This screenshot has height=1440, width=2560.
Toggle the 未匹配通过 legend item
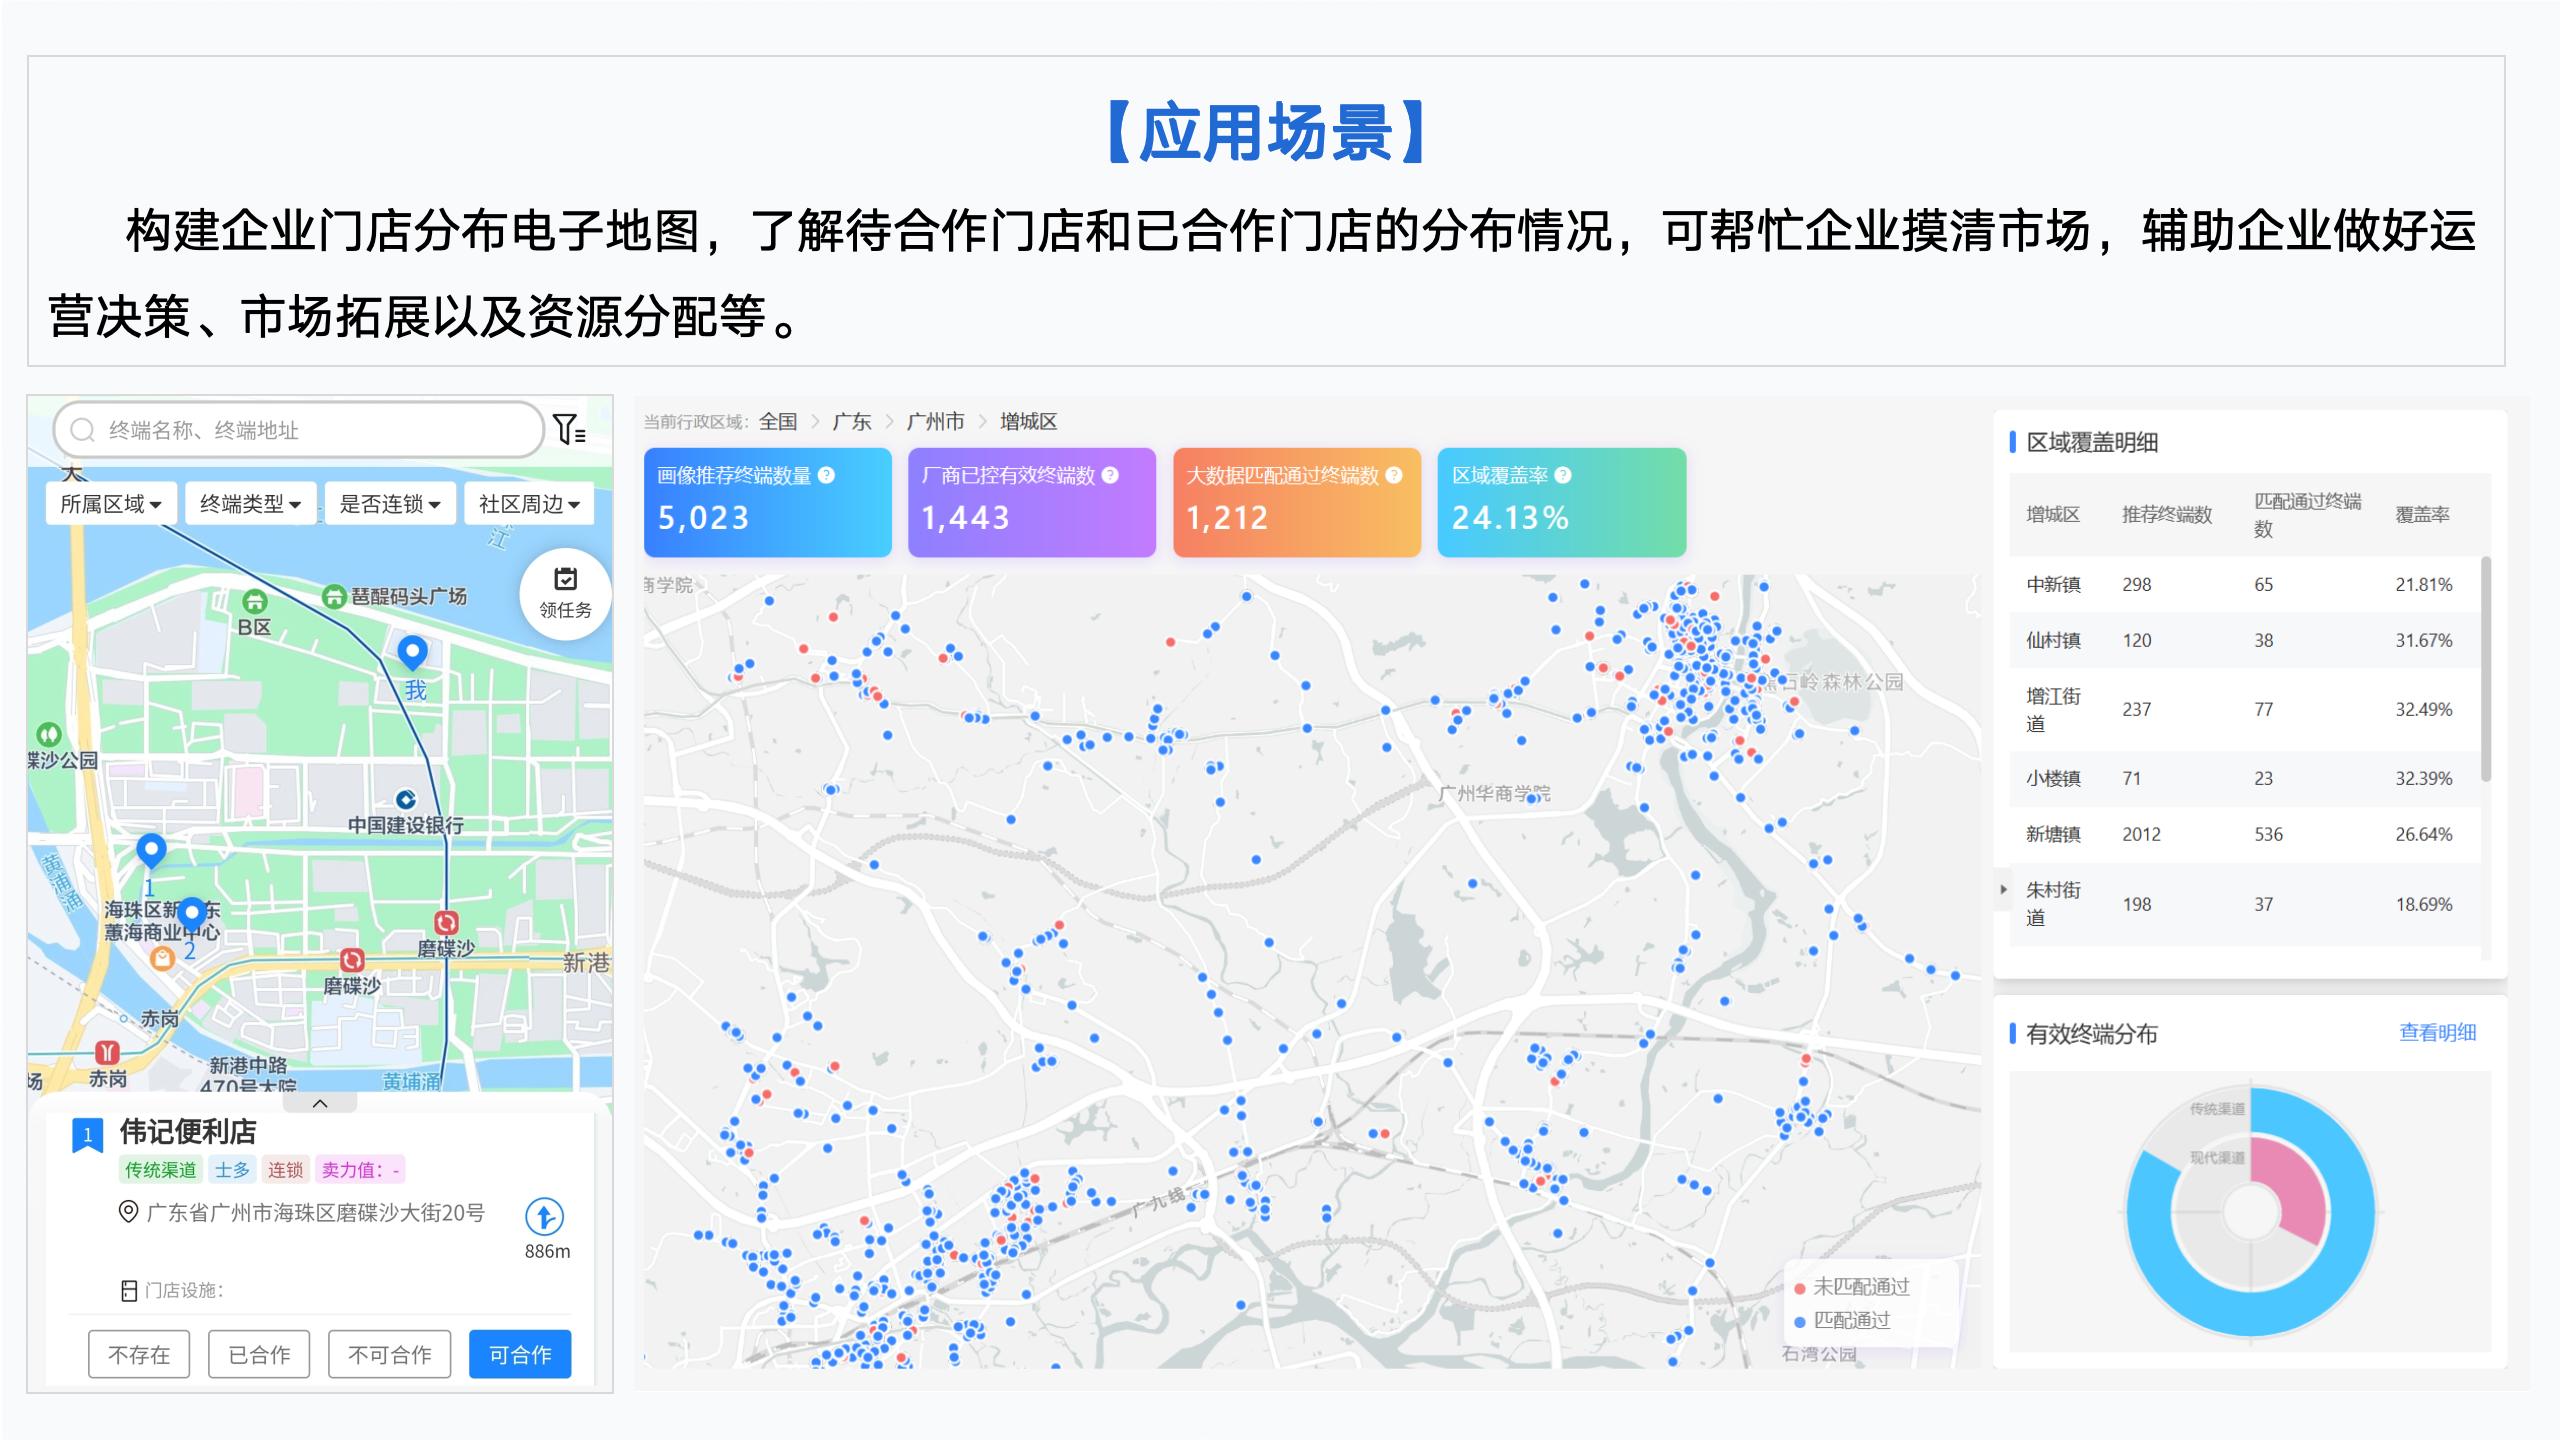pos(1852,1287)
